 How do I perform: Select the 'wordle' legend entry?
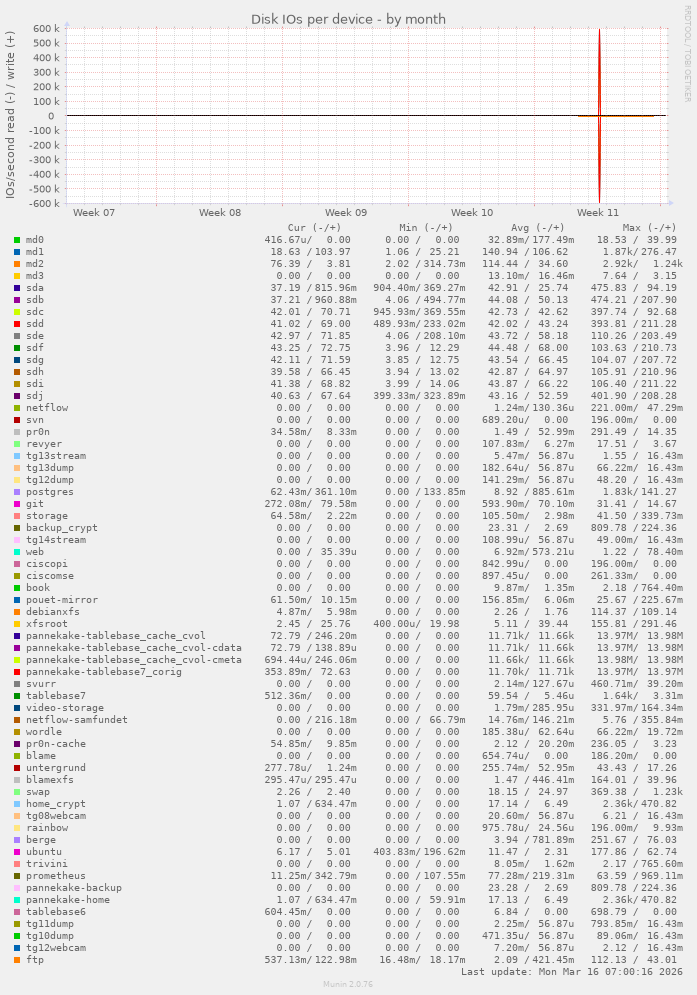[x=44, y=732]
